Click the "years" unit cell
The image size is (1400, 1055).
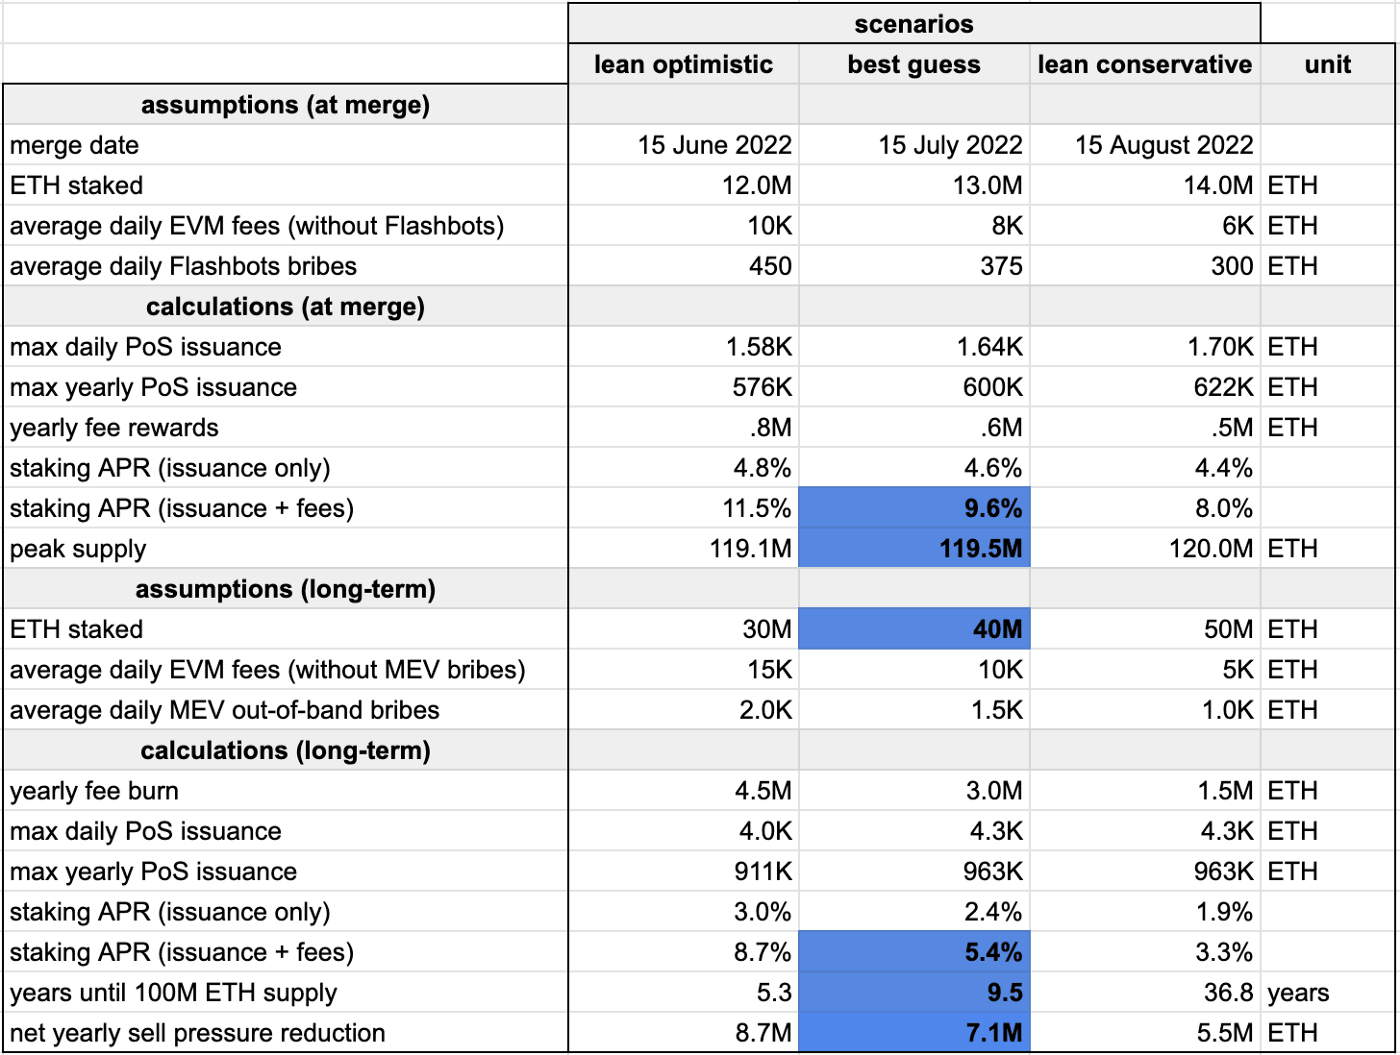[x=1298, y=993]
